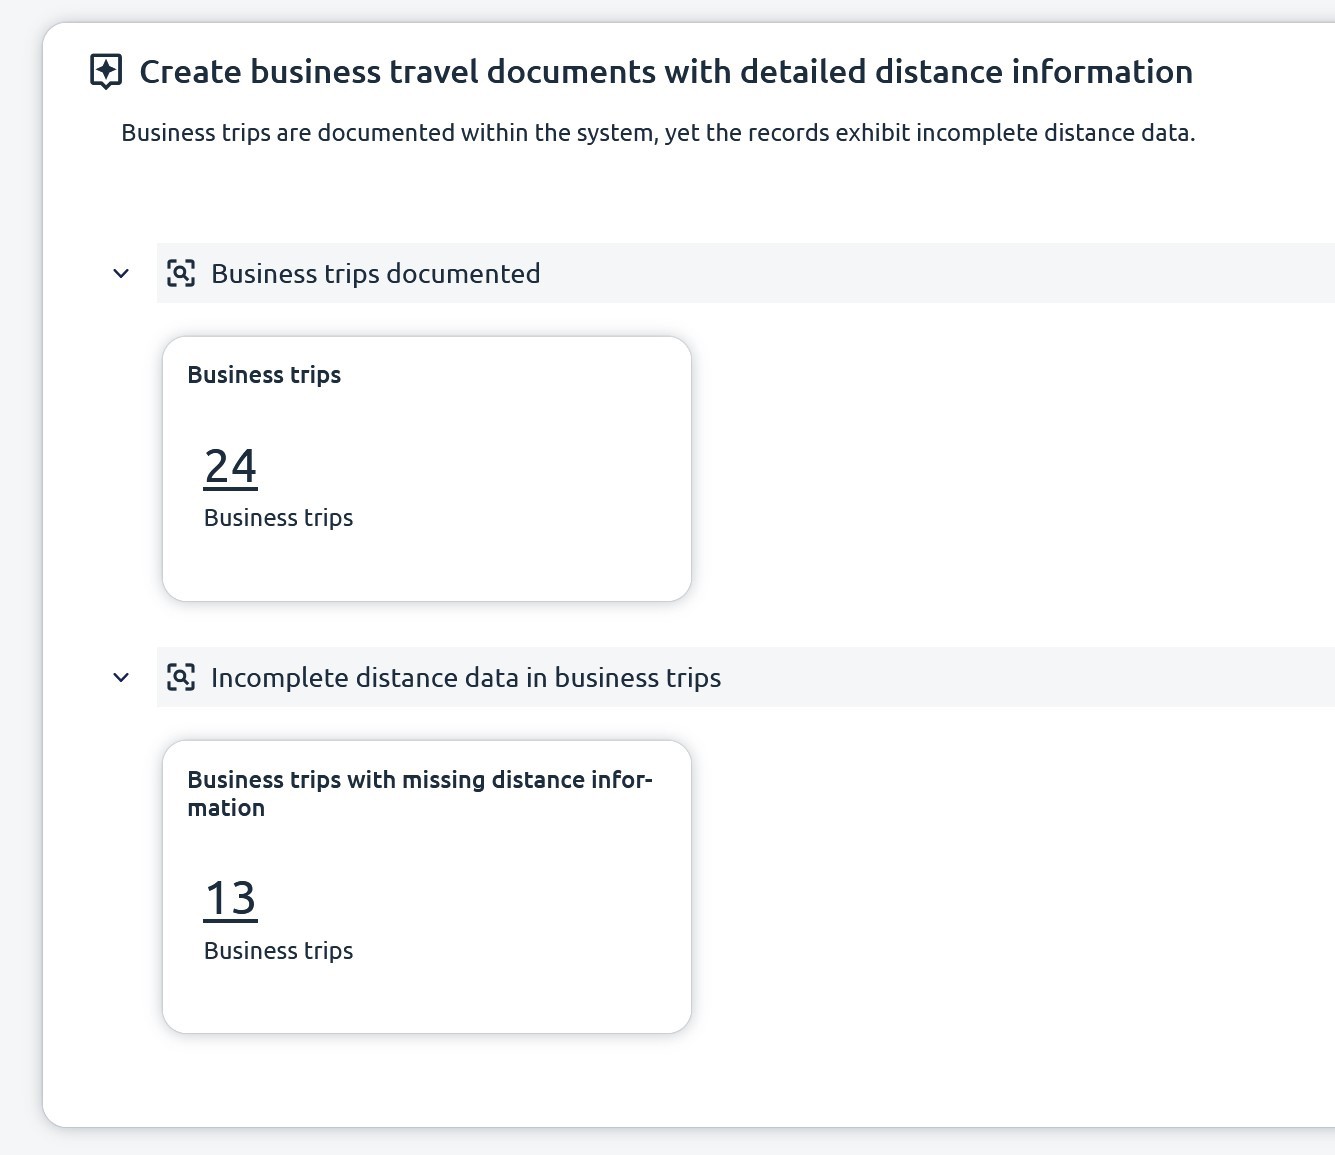Screen dimensions: 1335x1155
Task: Click the Business trips label under 24
Action: 278,518
